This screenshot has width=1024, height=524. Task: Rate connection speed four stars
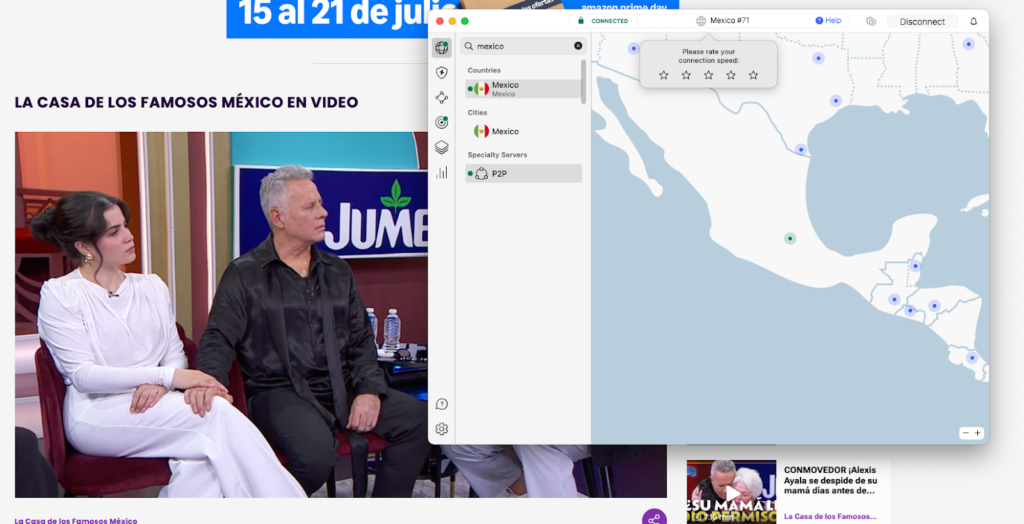[731, 75]
